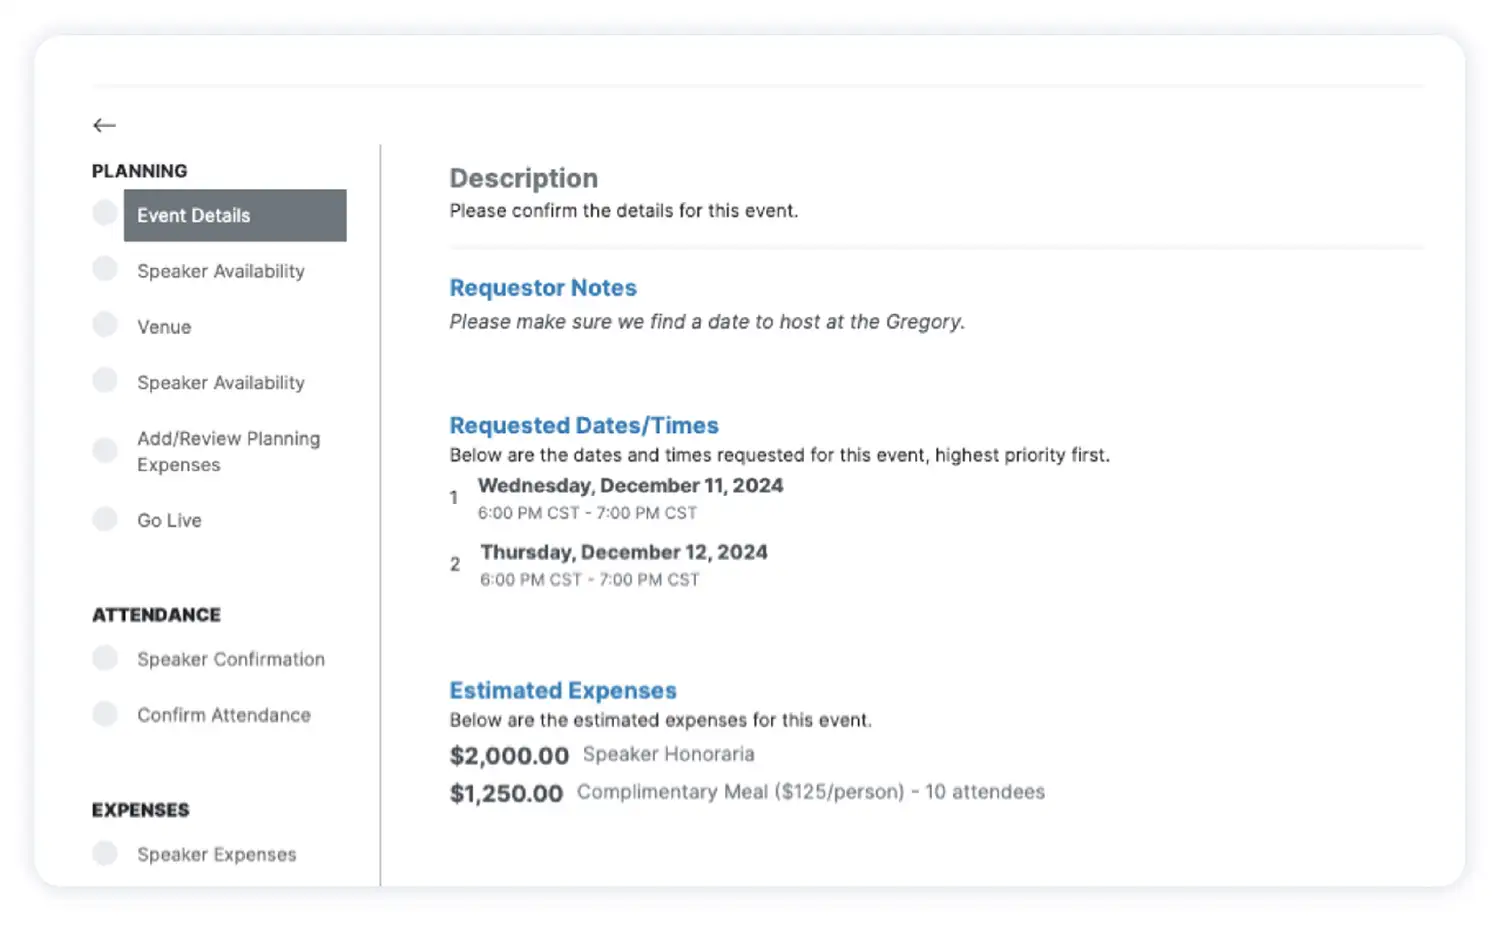Open the Go Live step

coord(169,520)
